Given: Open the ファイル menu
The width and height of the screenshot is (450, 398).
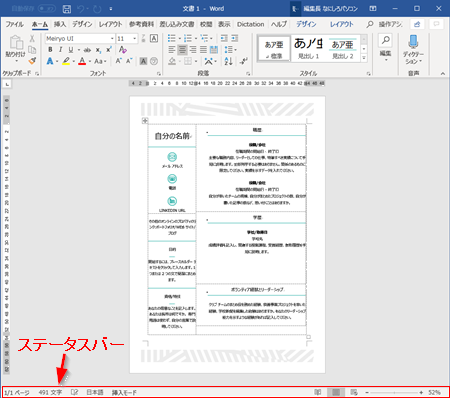Looking at the screenshot, I should point(14,24).
